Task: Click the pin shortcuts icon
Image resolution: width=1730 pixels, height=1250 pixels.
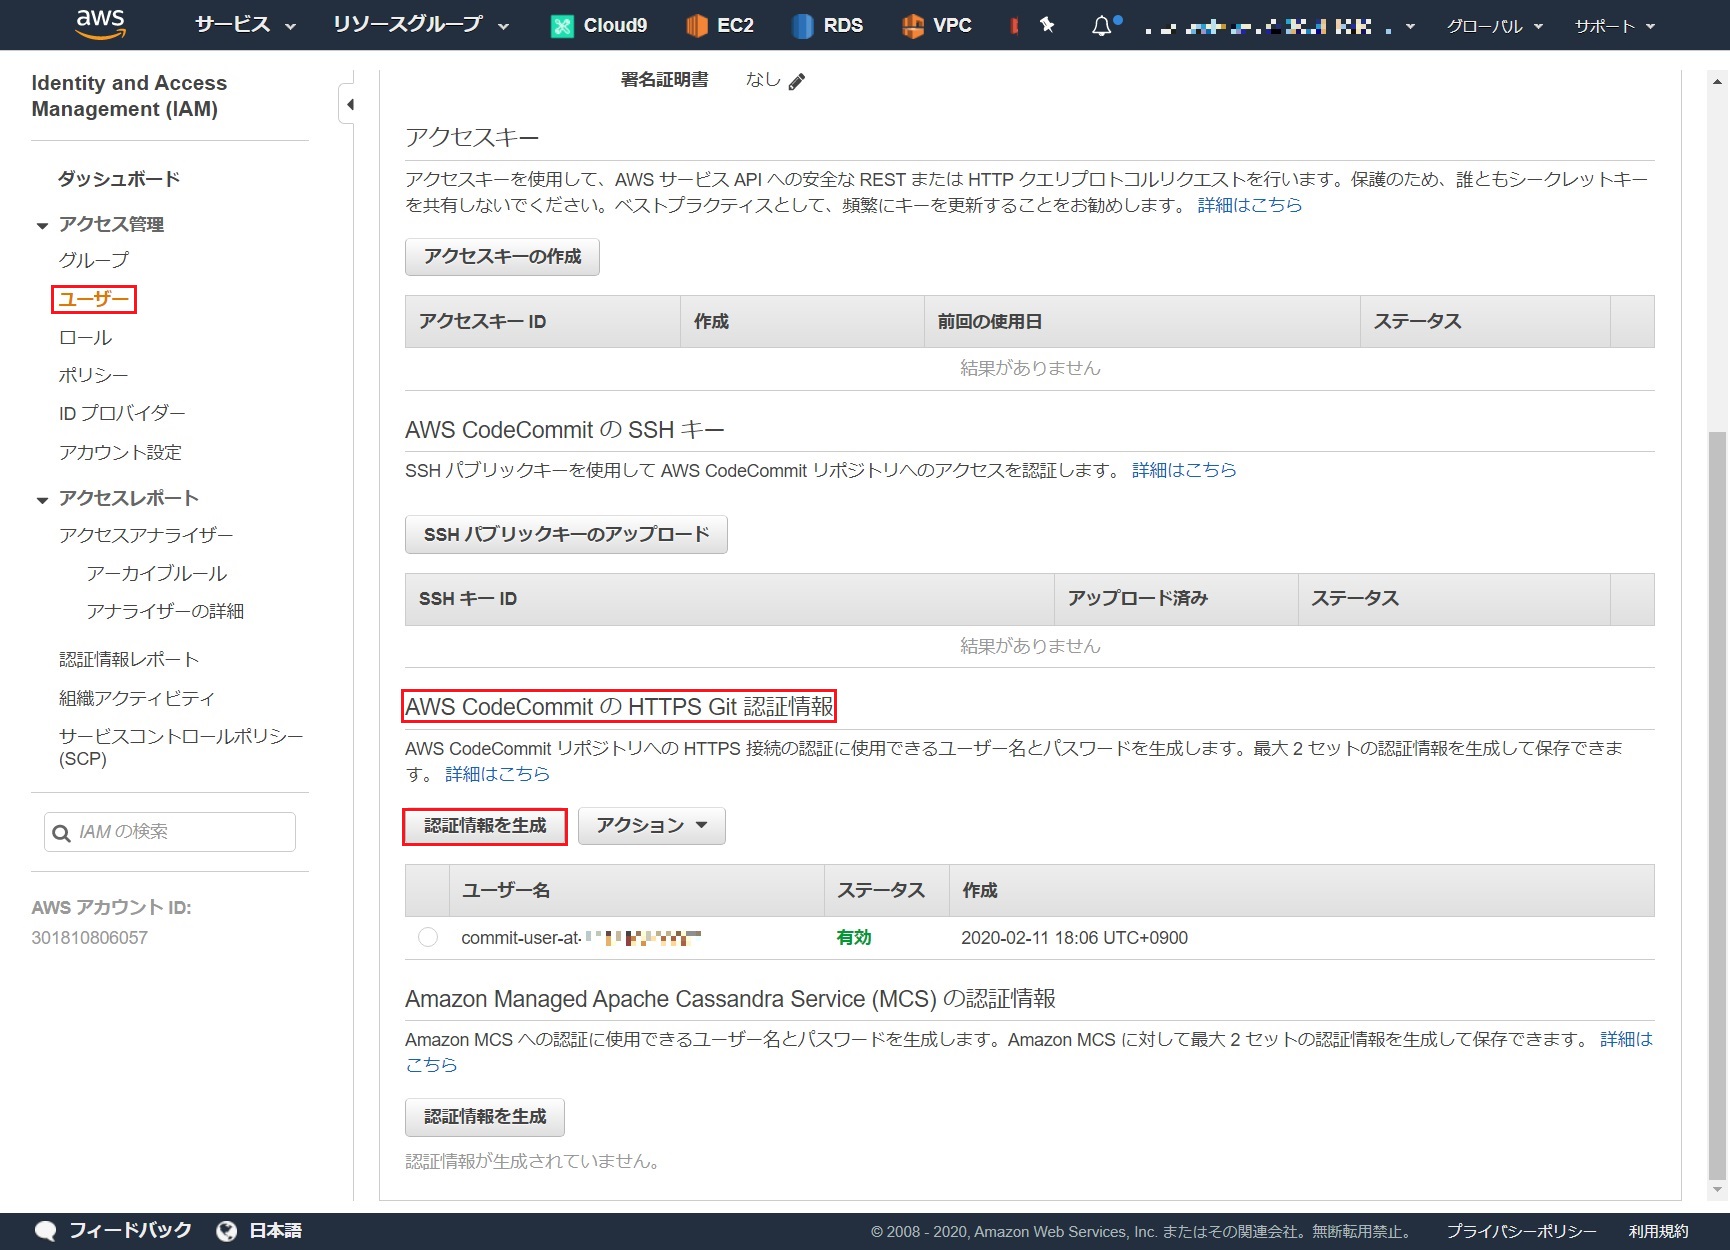Action: tap(1047, 25)
